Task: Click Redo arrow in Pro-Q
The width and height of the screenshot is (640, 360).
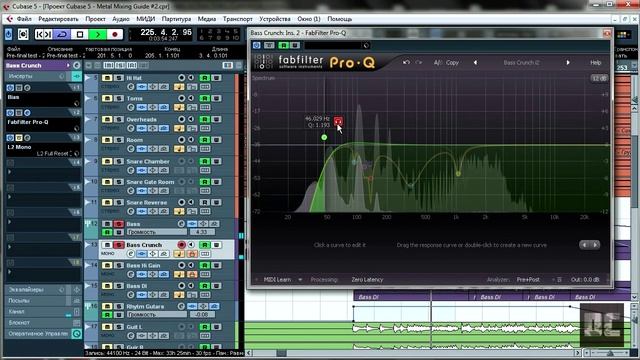Action: (x=419, y=62)
